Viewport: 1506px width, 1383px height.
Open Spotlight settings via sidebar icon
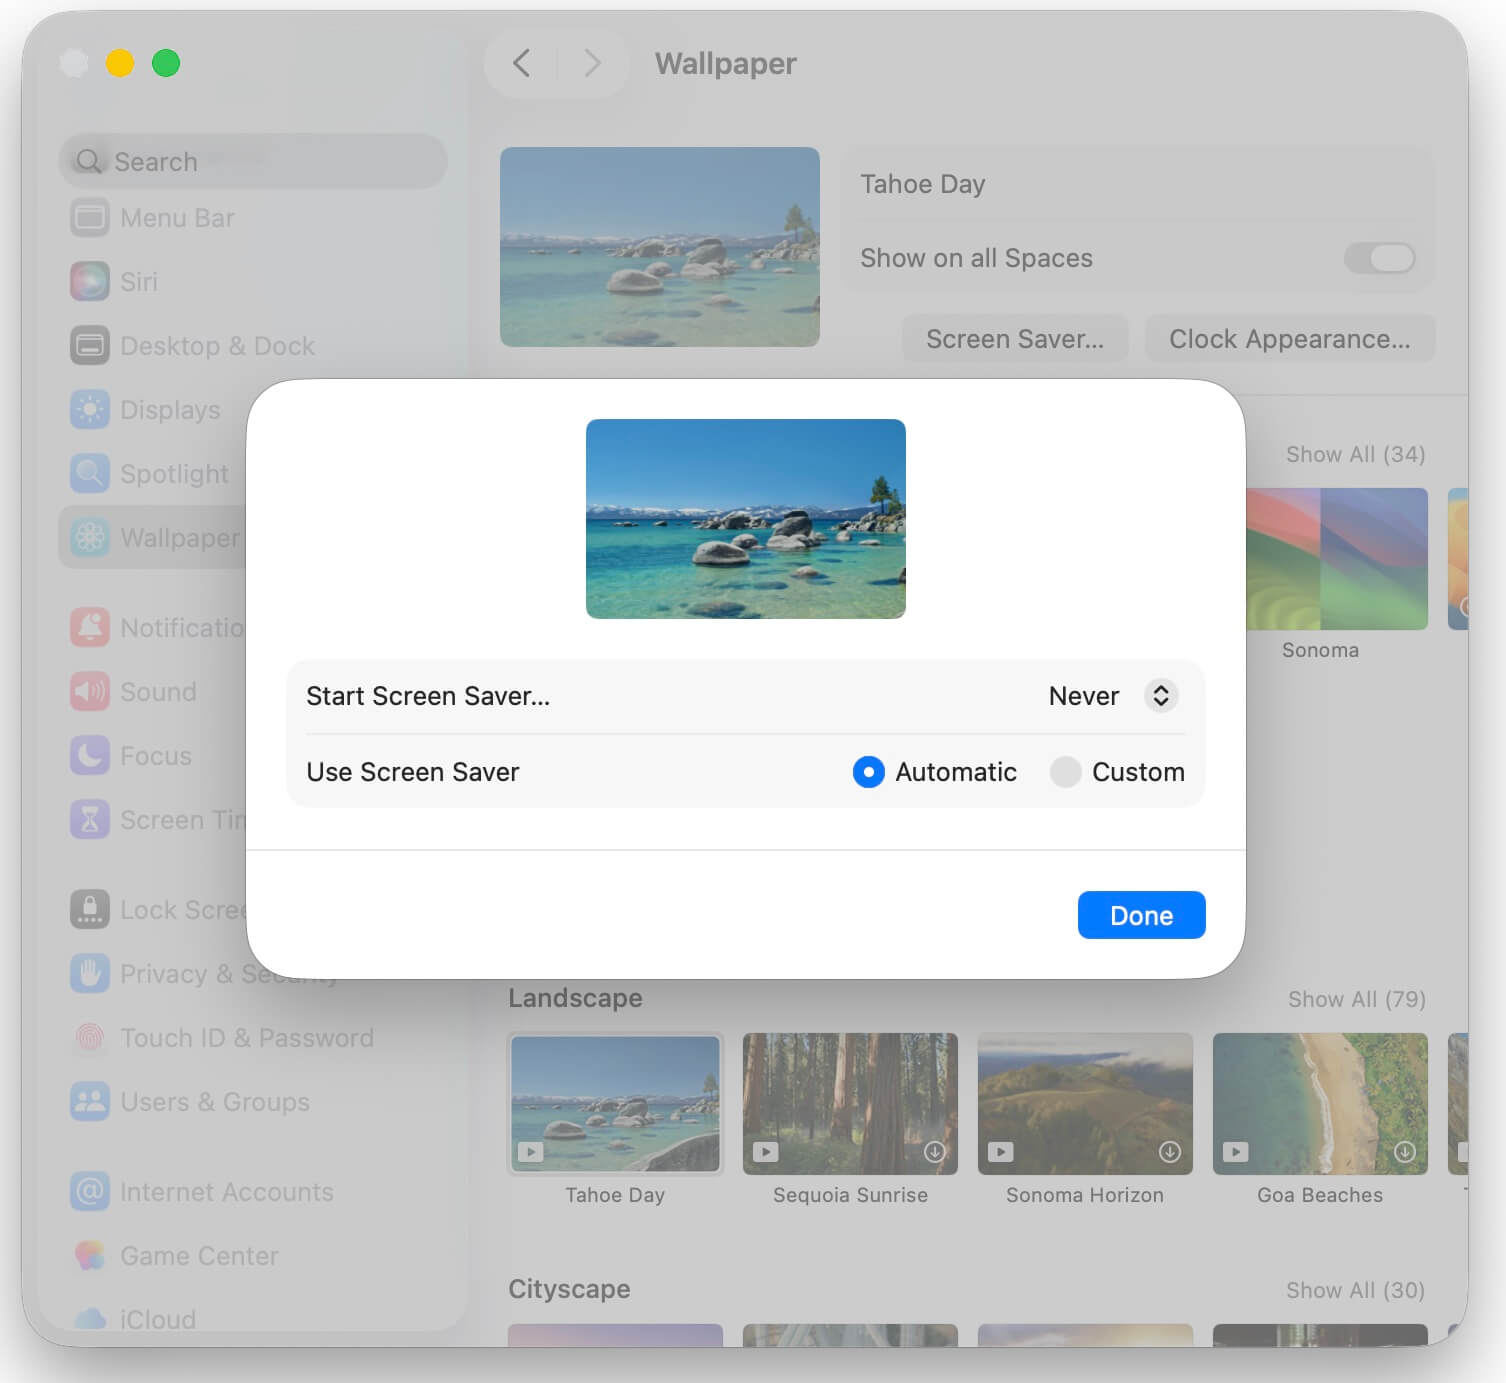pyautogui.click(x=89, y=473)
